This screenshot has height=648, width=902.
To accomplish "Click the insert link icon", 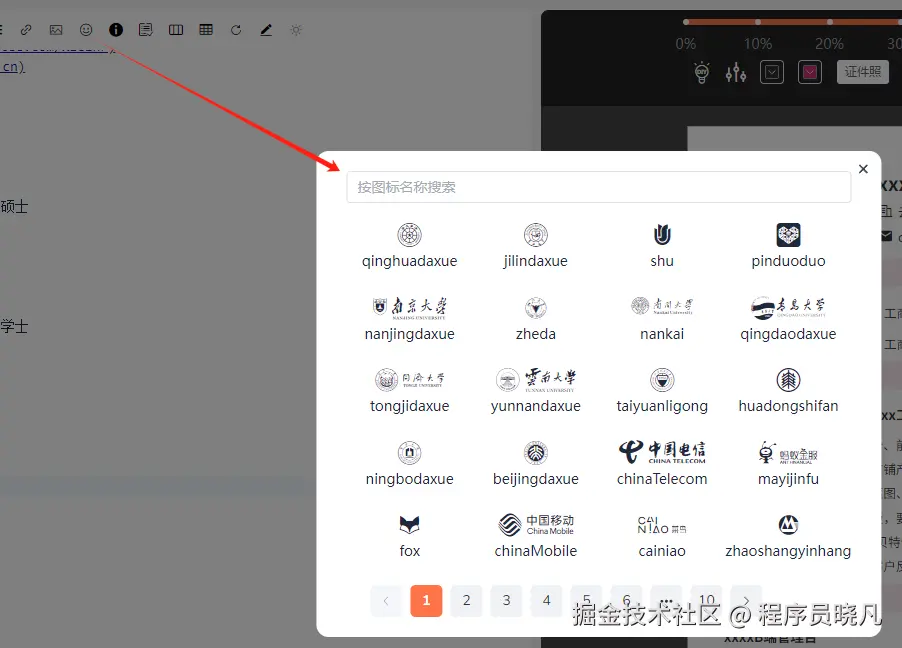I will click(x=24, y=29).
